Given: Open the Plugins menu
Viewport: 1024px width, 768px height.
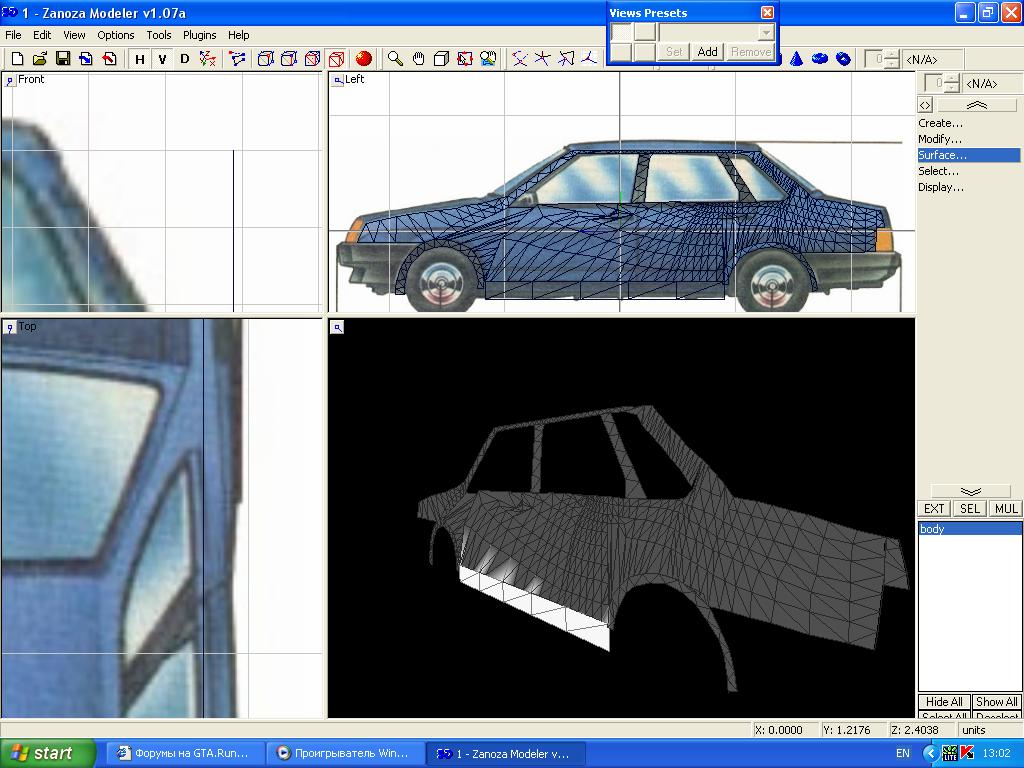Looking at the screenshot, I should (x=200, y=35).
